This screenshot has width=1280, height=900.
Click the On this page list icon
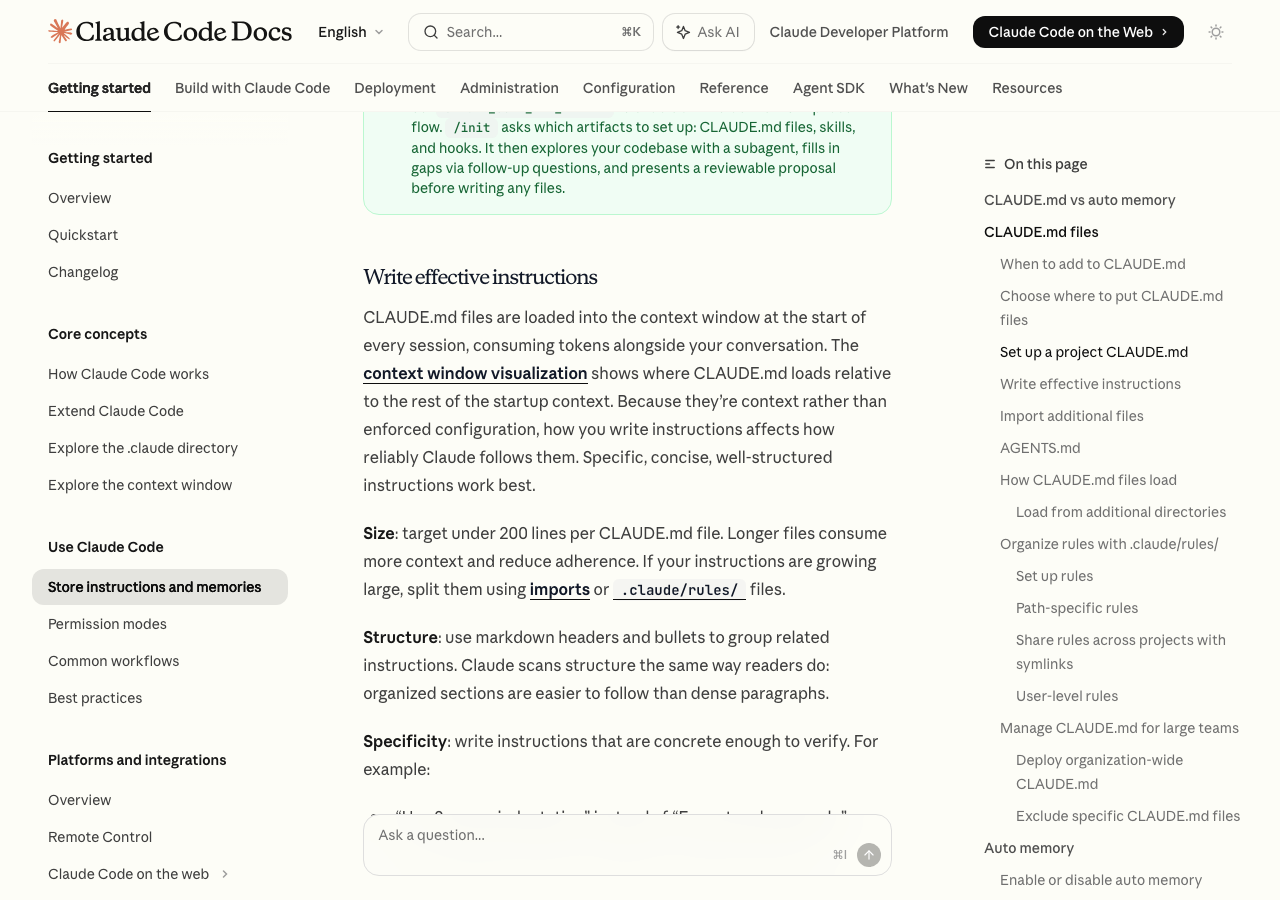coord(990,164)
